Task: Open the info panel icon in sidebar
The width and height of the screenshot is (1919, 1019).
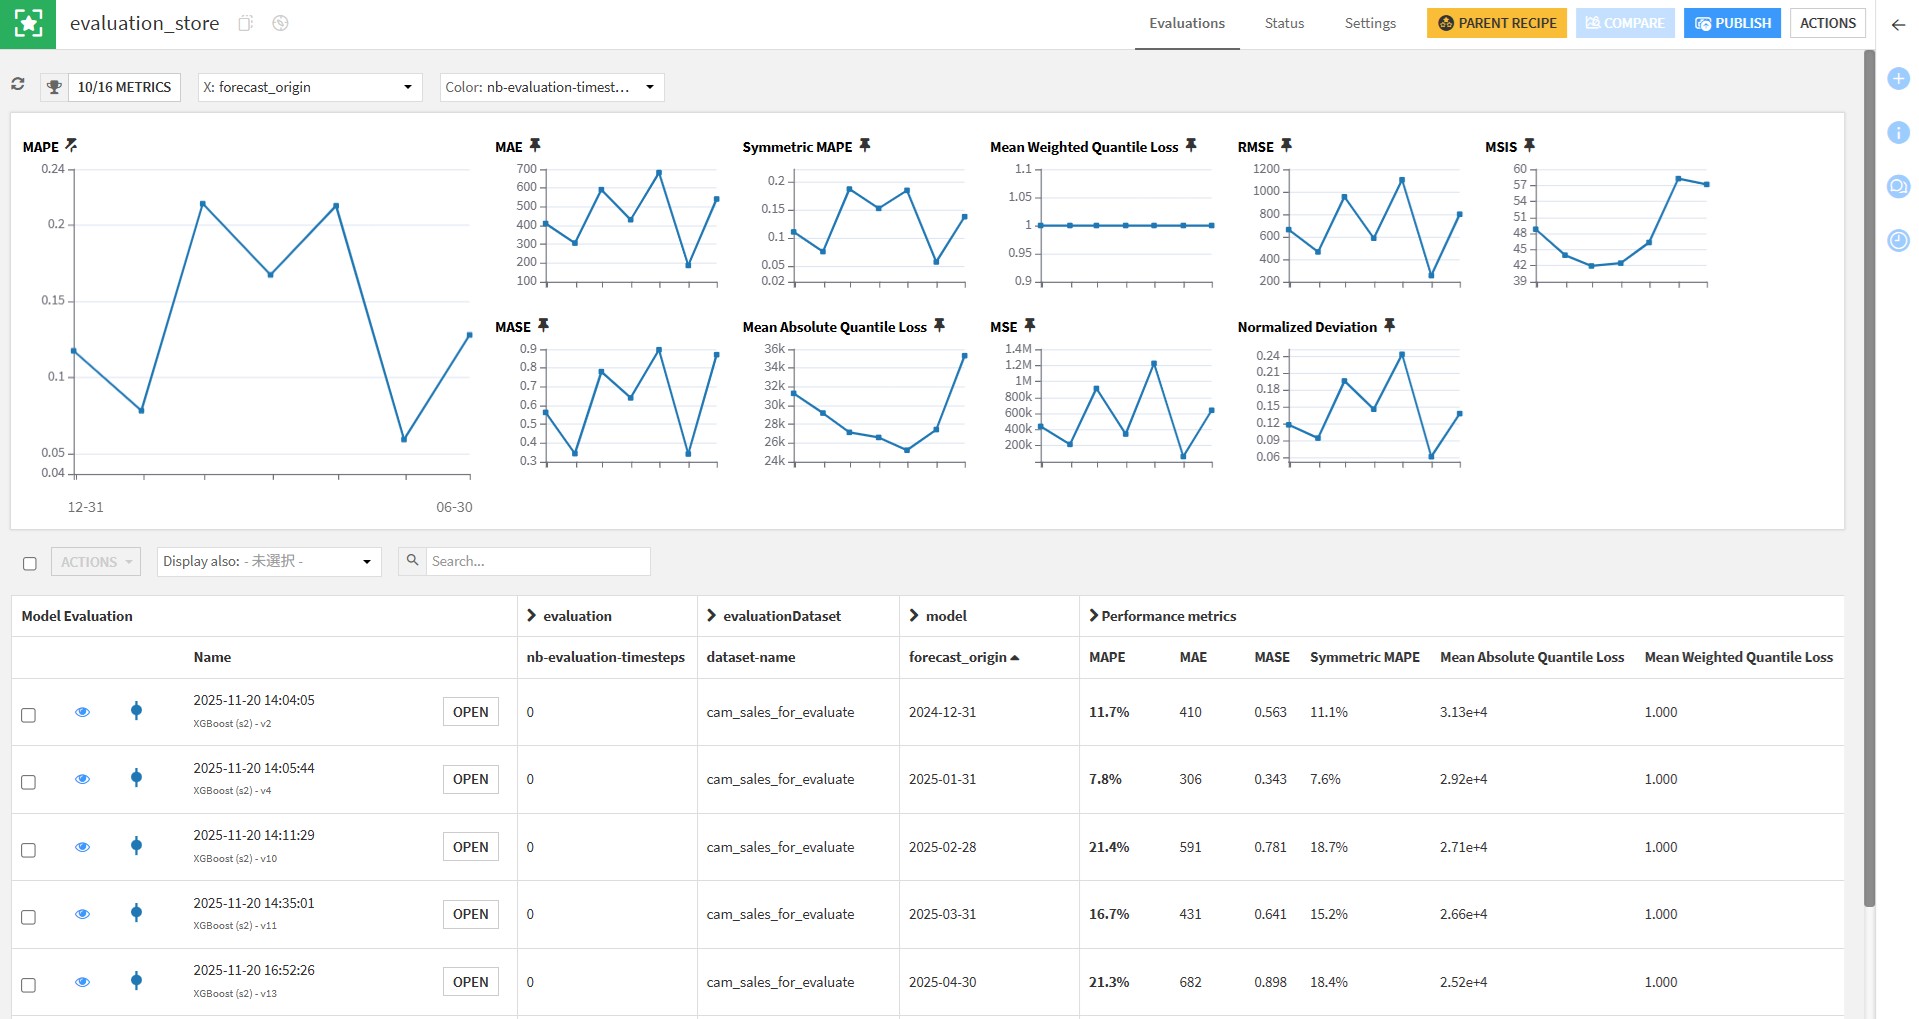Action: [x=1897, y=132]
